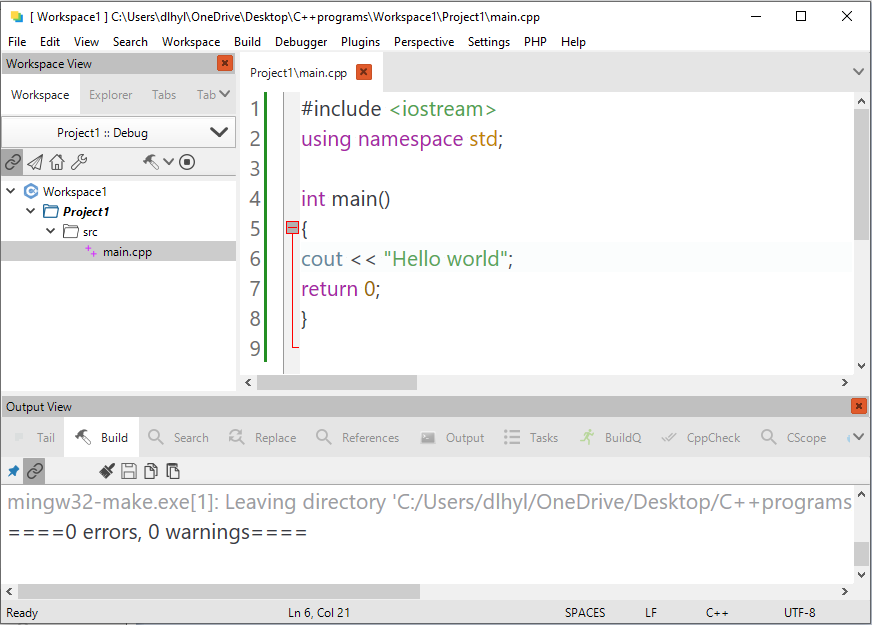
Task: Open the Project1 :: Debug configuration dropdown
Action: point(118,132)
